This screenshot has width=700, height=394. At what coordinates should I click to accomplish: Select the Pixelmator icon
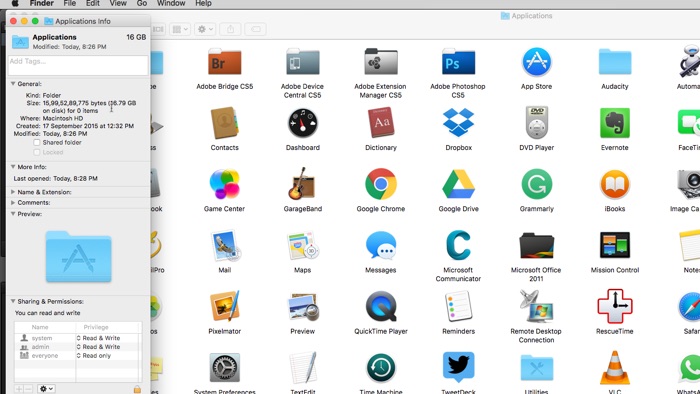(x=225, y=306)
